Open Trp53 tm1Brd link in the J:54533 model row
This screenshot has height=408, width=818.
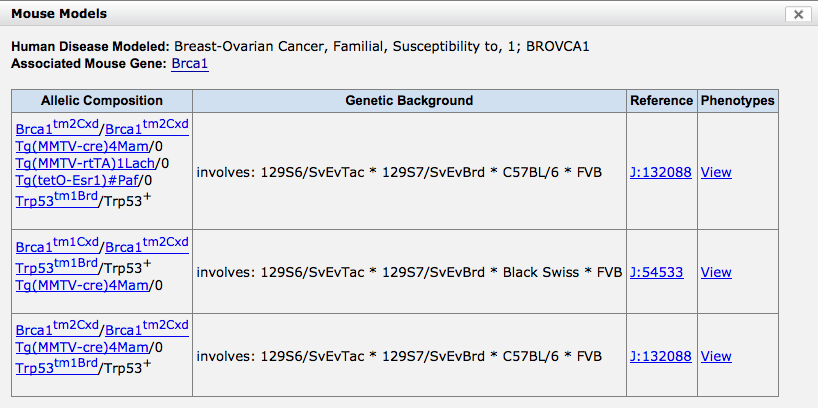57,266
